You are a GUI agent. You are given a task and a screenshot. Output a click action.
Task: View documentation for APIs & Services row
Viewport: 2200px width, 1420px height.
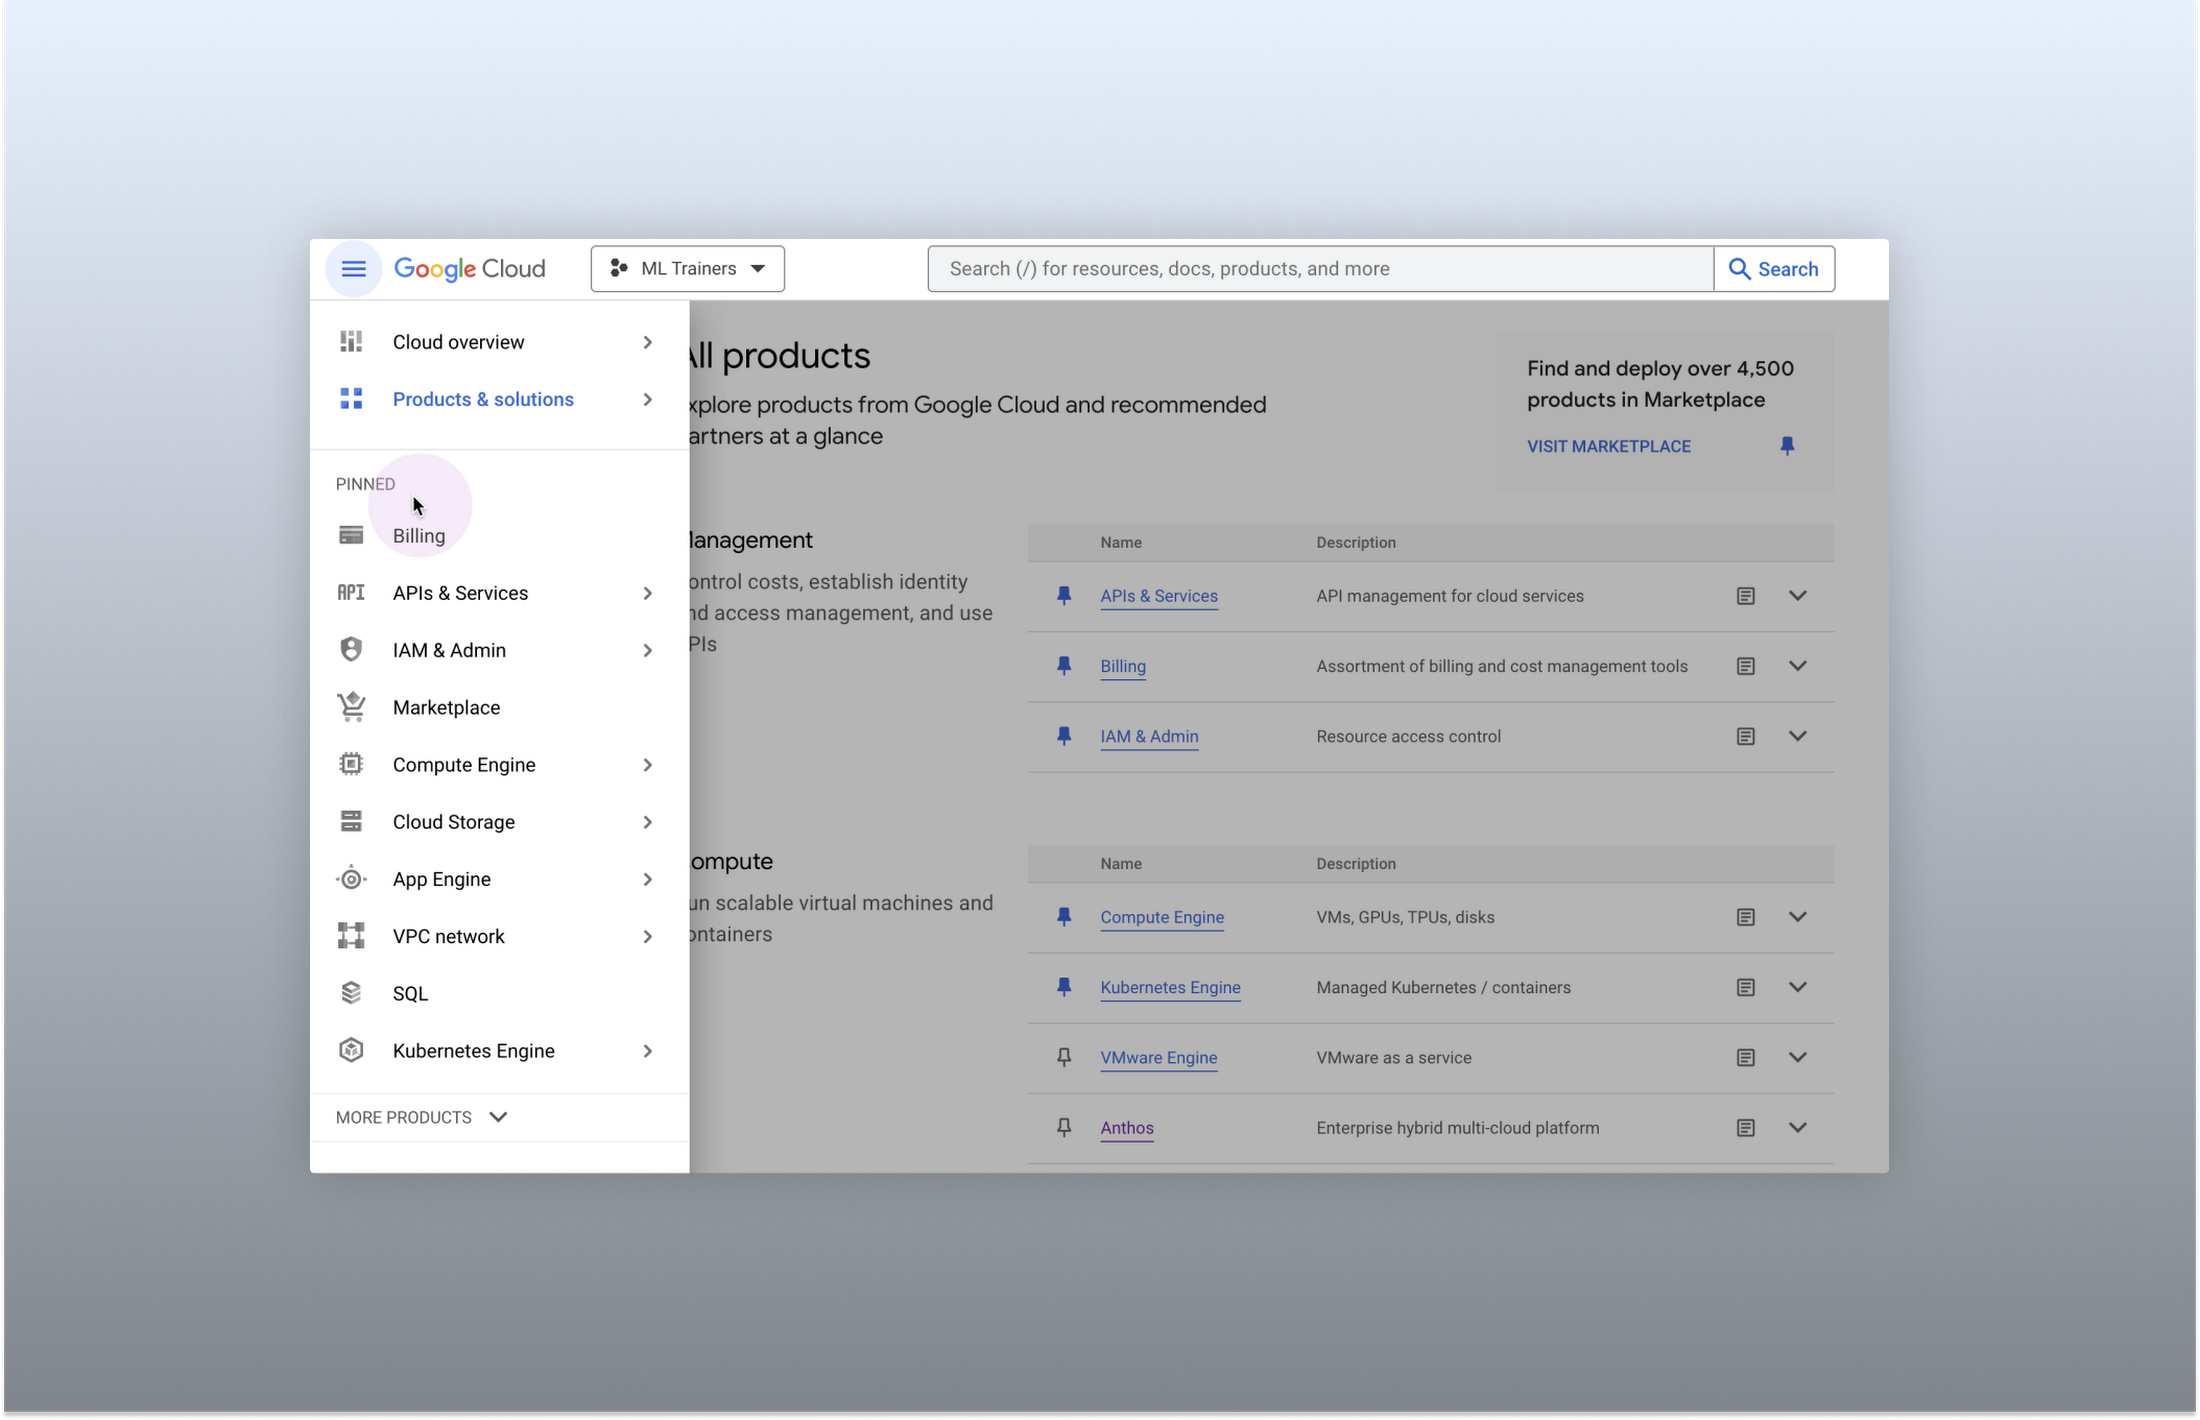point(1745,596)
